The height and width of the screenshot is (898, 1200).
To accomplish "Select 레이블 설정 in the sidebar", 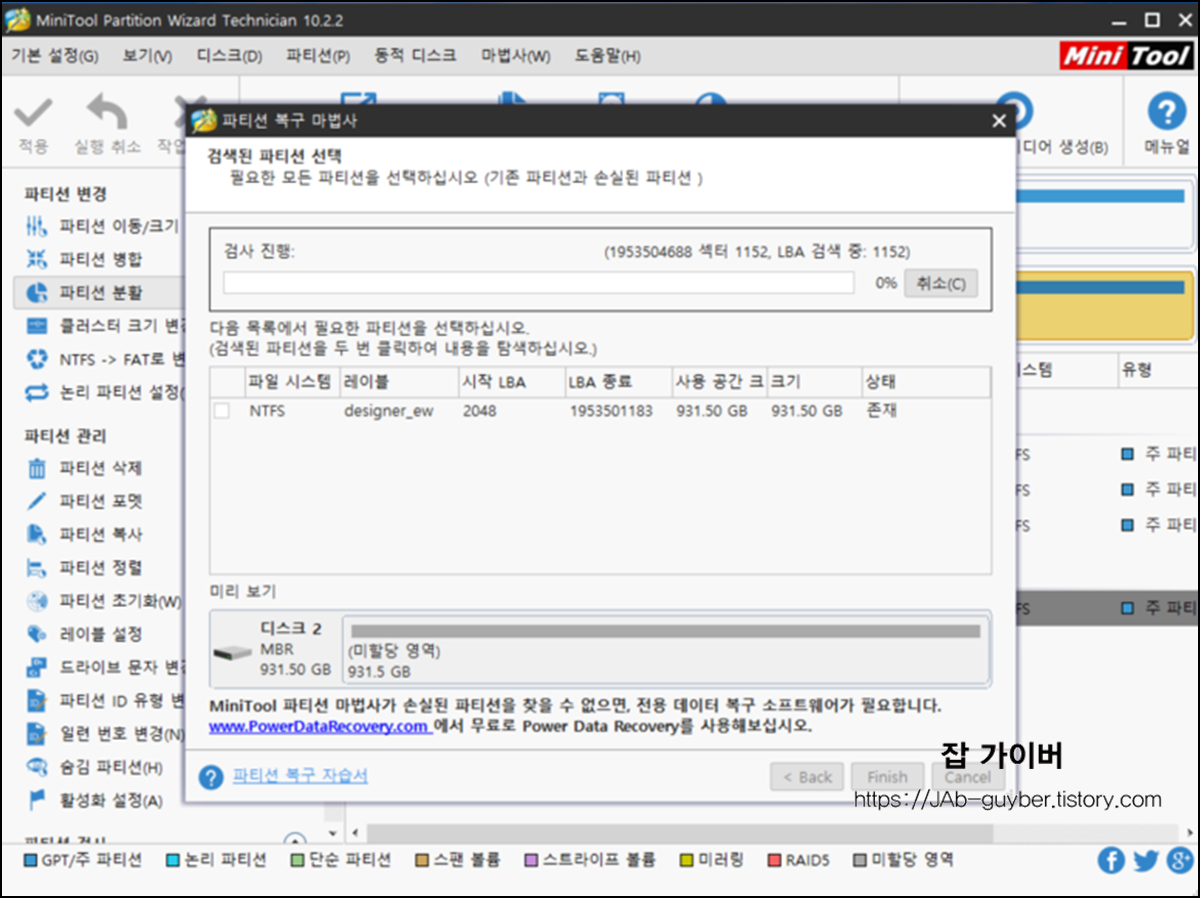I will pyautogui.click(x=84, y=634).
